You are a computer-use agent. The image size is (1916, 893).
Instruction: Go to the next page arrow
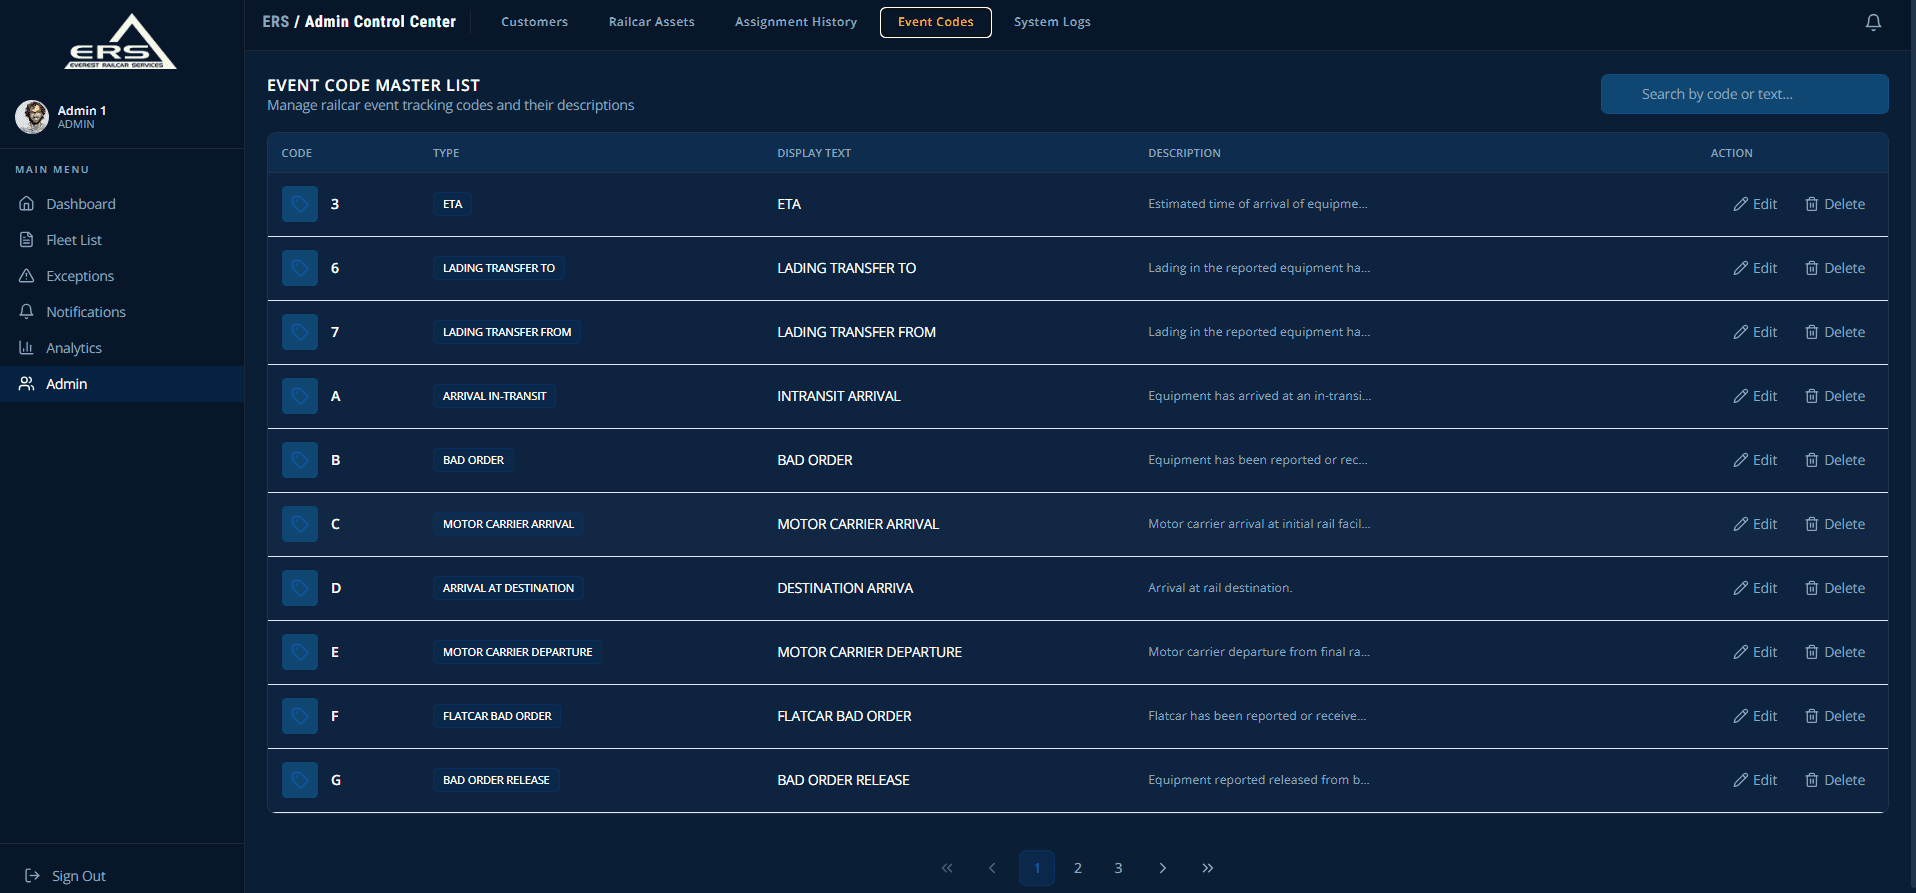[1162, 868]
